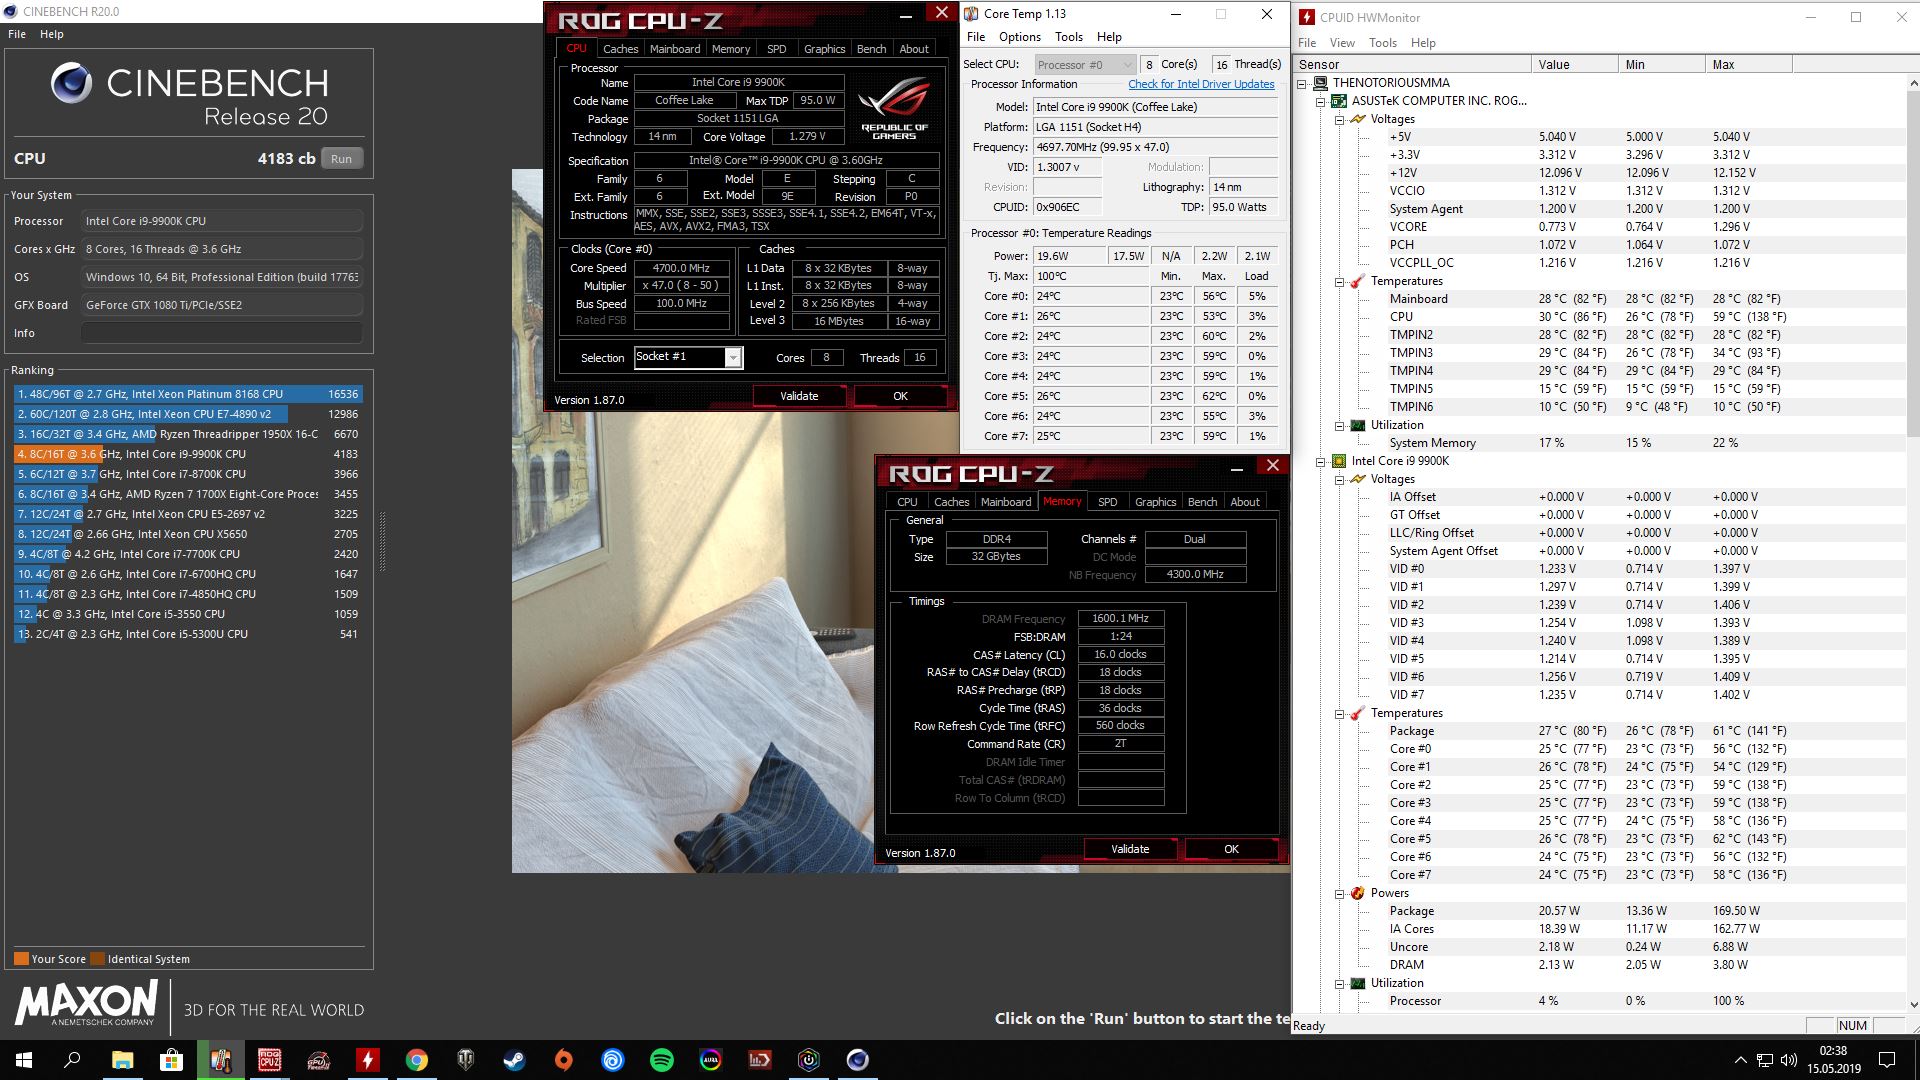1920x1080 pixels.
Task: Collapse the Intel Core i9 9900K node
Action: click(x=1321, y=461)
